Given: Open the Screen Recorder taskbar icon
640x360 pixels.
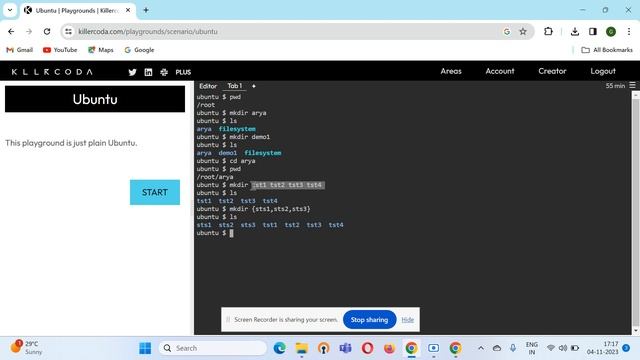Looking at the screenshot, I should (x=433, y=348).
